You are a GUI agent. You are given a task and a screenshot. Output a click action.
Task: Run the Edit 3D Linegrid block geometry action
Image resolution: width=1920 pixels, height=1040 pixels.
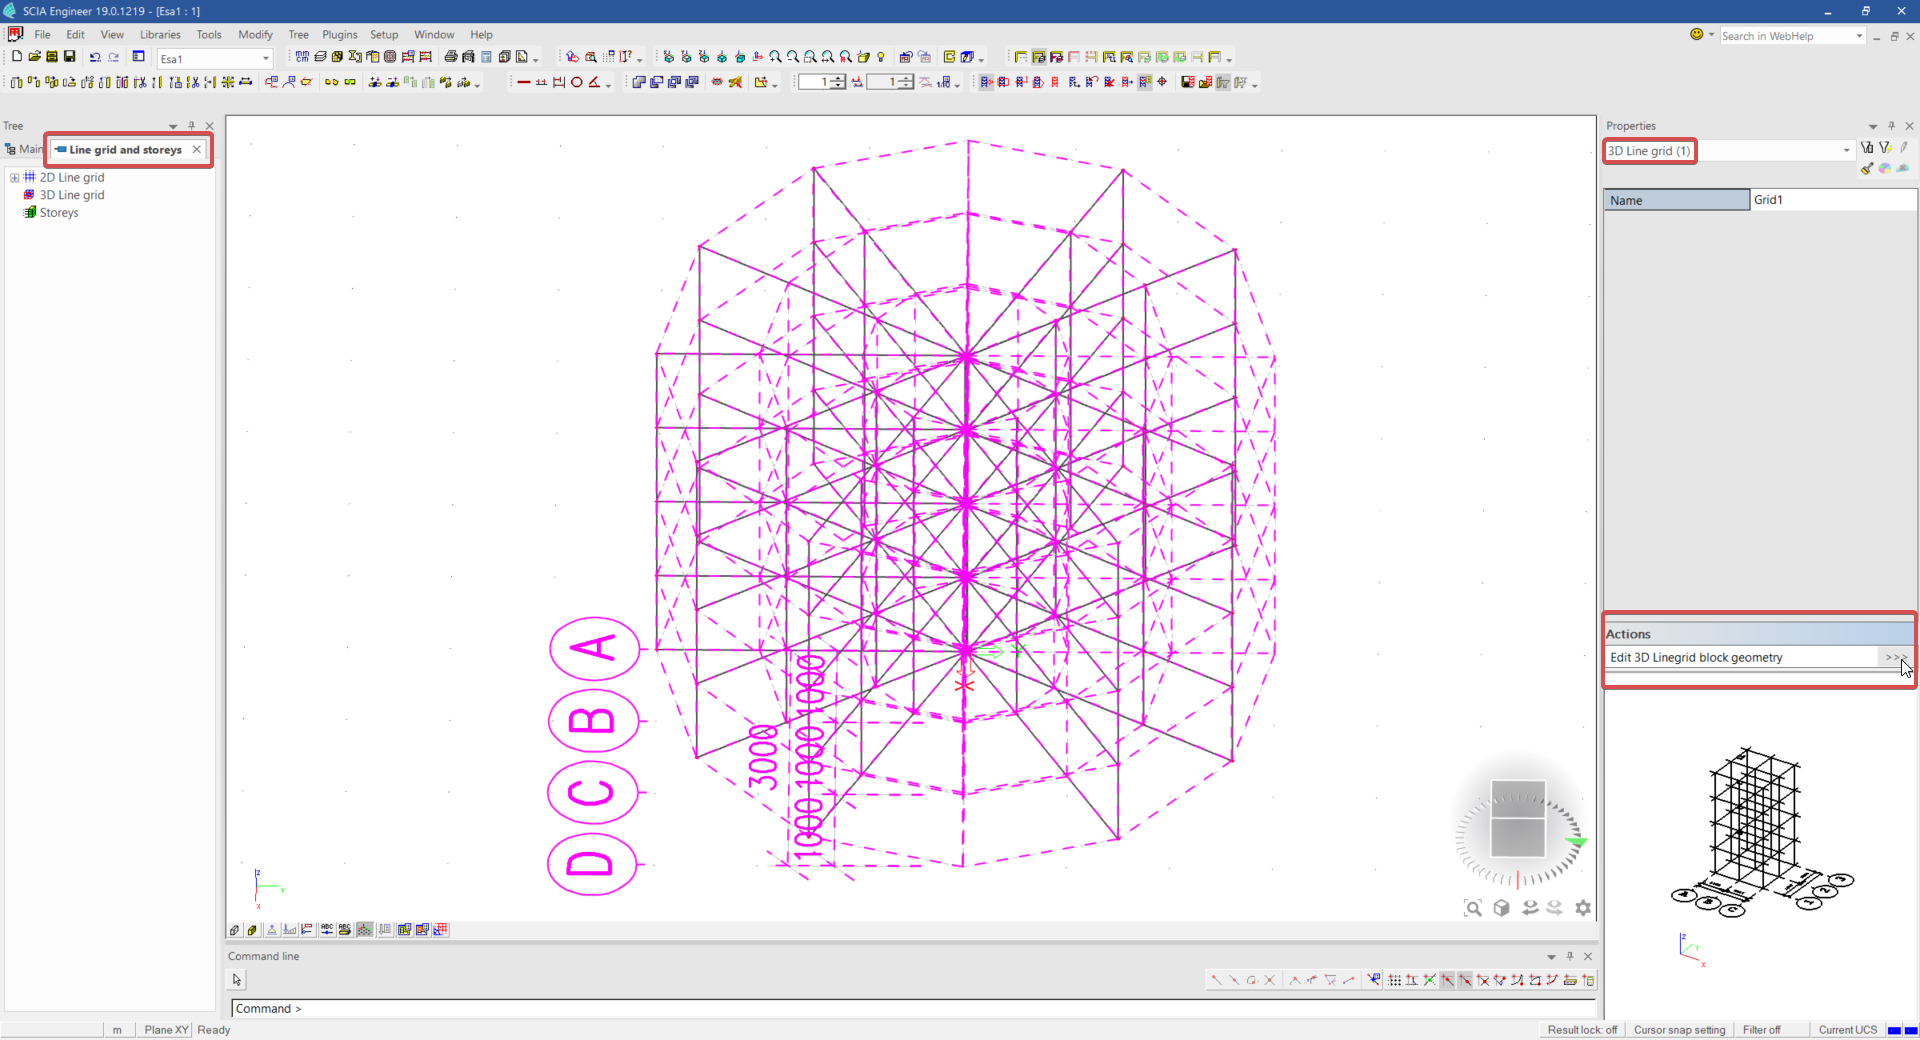coord(1895,657)
